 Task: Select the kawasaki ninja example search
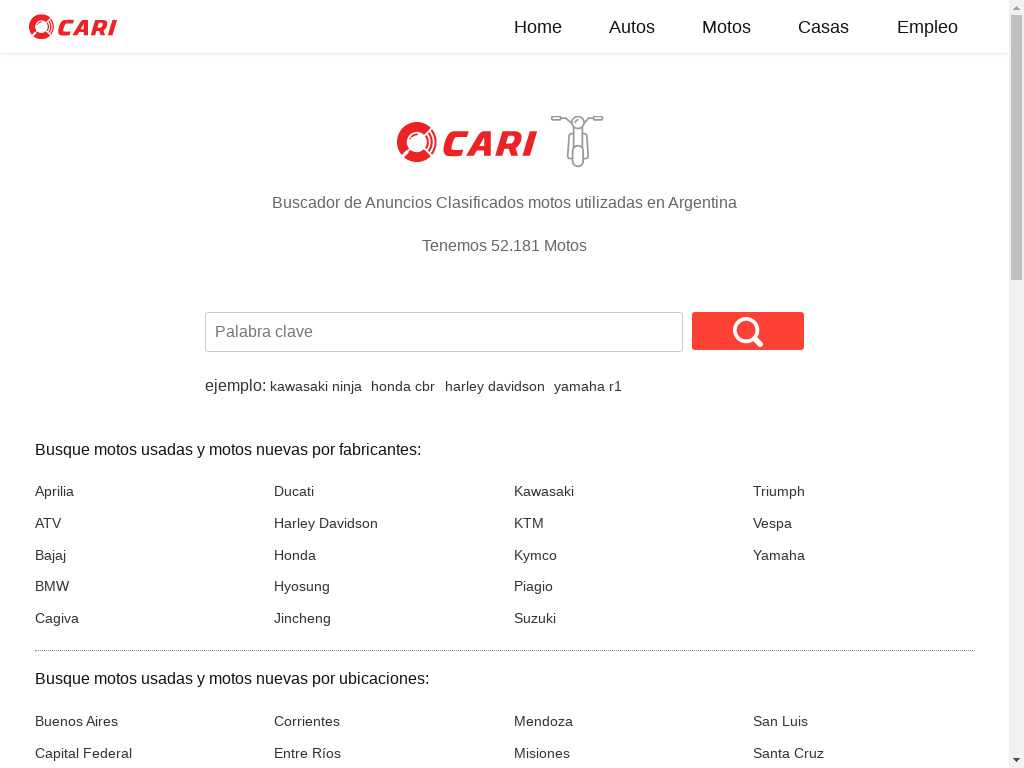[x=315, y=387]
